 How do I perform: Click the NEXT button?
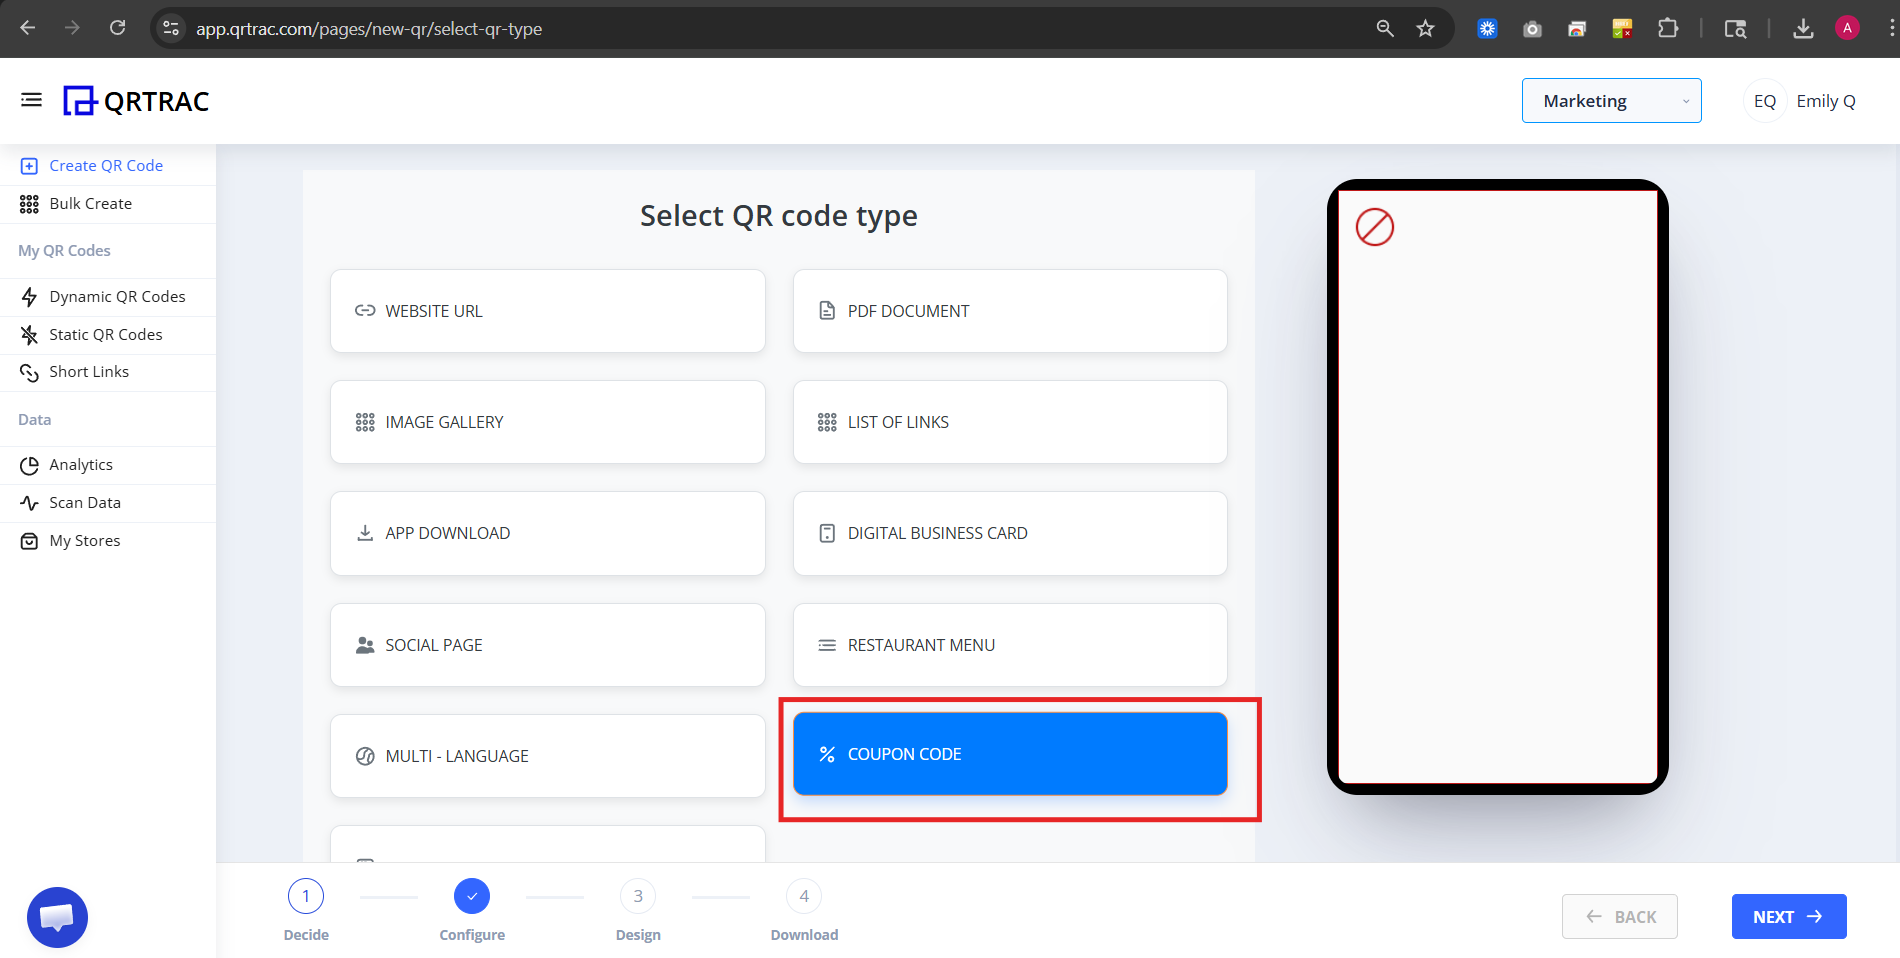pyautogui.click(x=1788, y=916)
